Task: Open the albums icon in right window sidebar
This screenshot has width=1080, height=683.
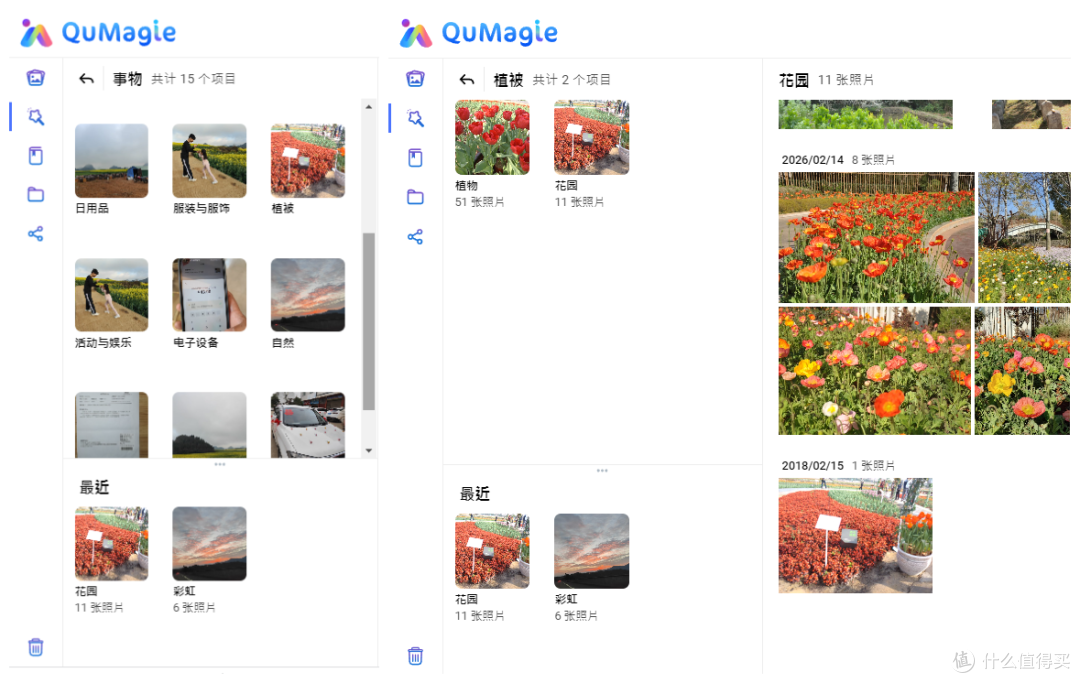Action: [415, 158]
